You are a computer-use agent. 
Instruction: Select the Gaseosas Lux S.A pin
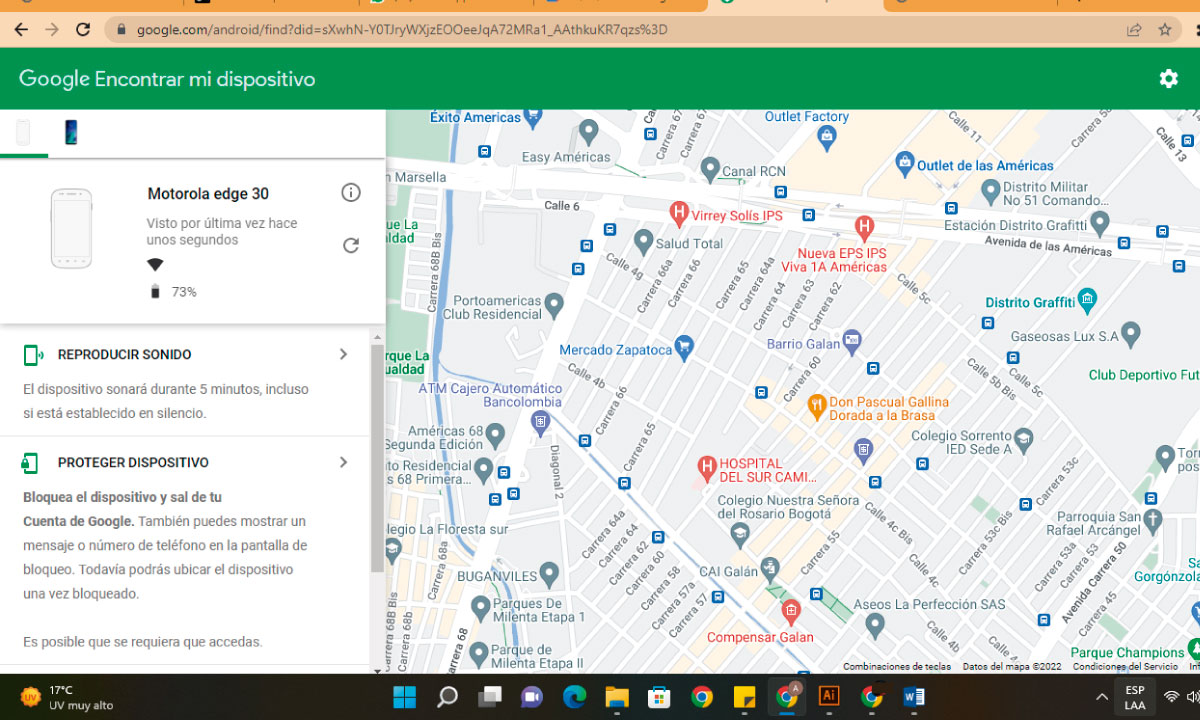(x=1131, y=332)
